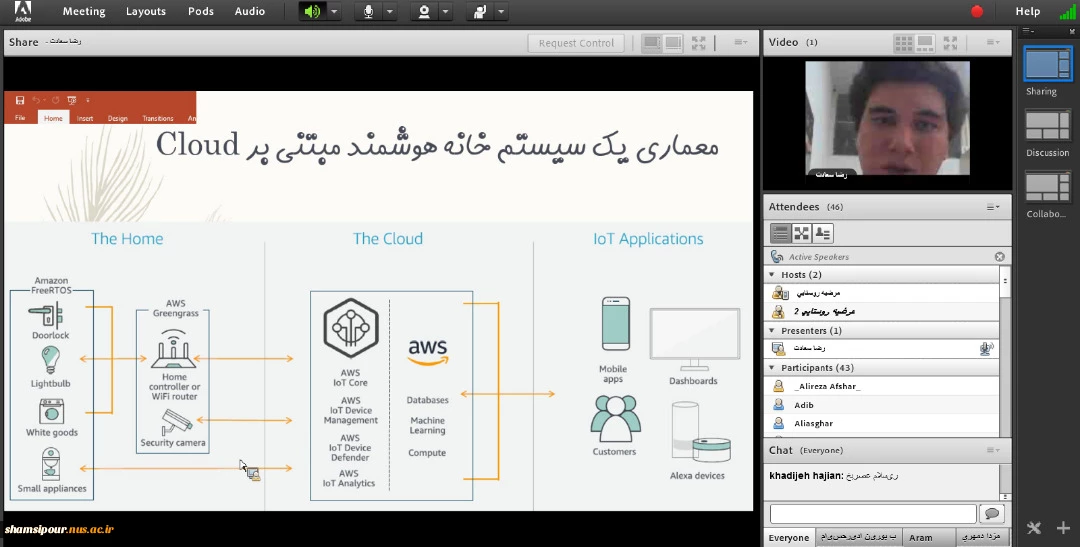Select participant Adib
Screen dimensions: 1080x547
point(882,405)
